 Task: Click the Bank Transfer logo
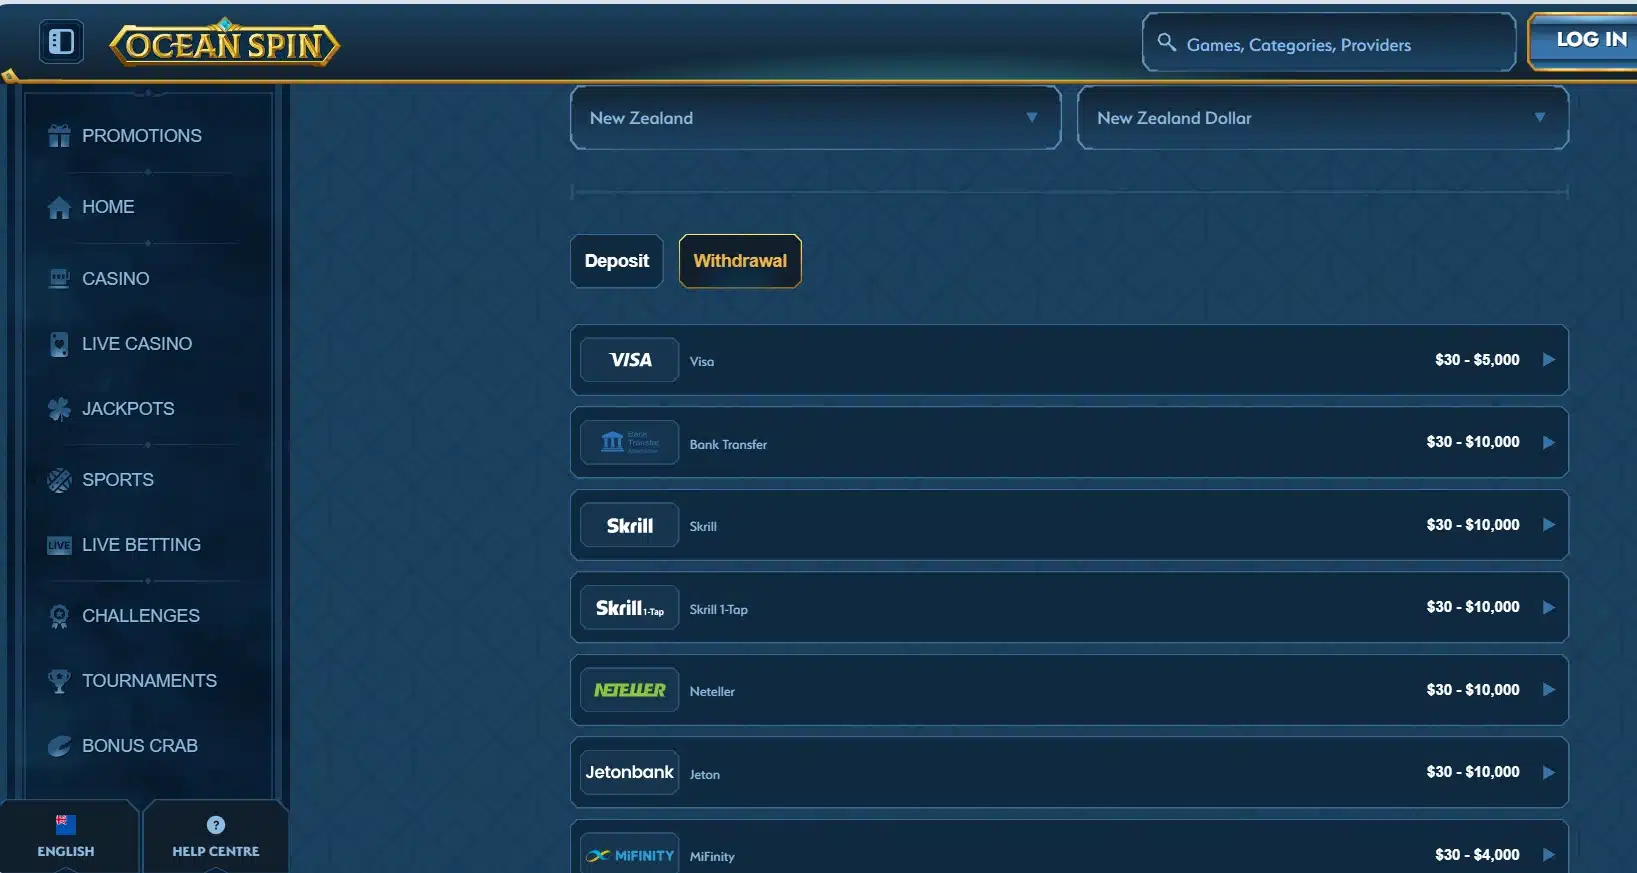click(x=629, y=442)
